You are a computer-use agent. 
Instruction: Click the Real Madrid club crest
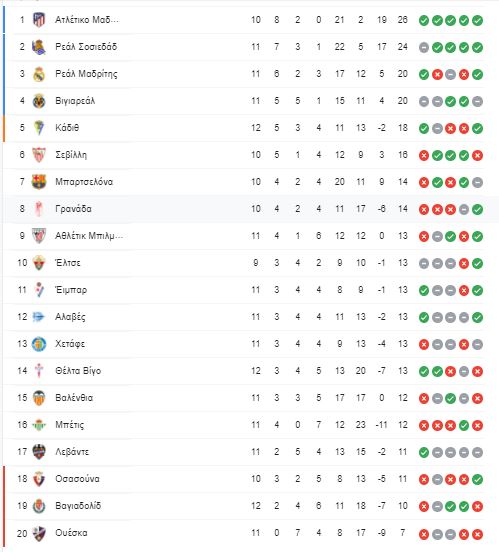coord(39,74)
